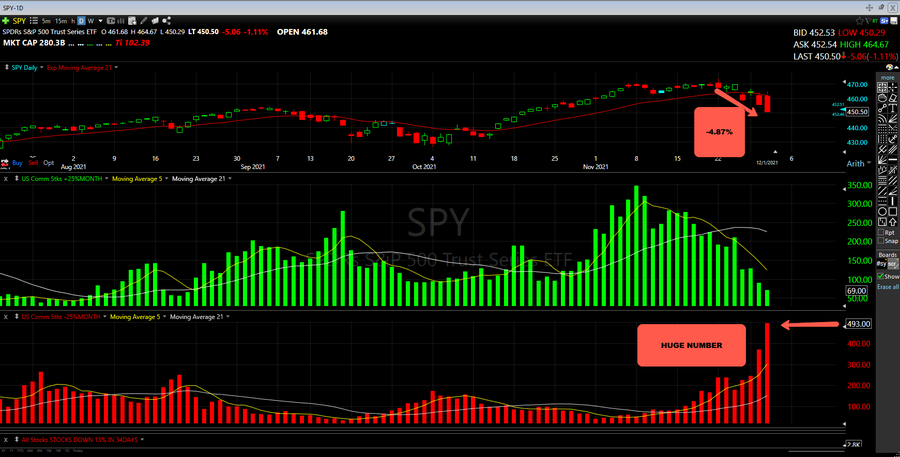Select the pointer grid drawing tool

coord(882,87)
